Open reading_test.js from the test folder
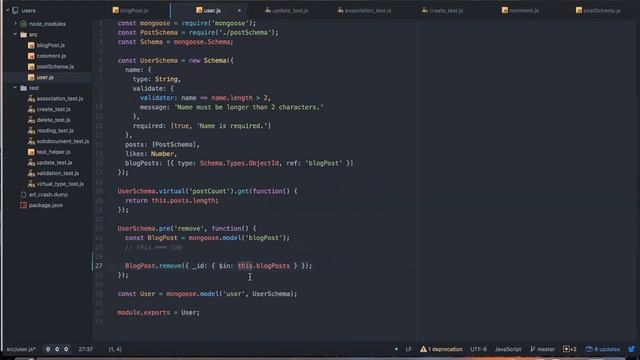 click(55, 130)
